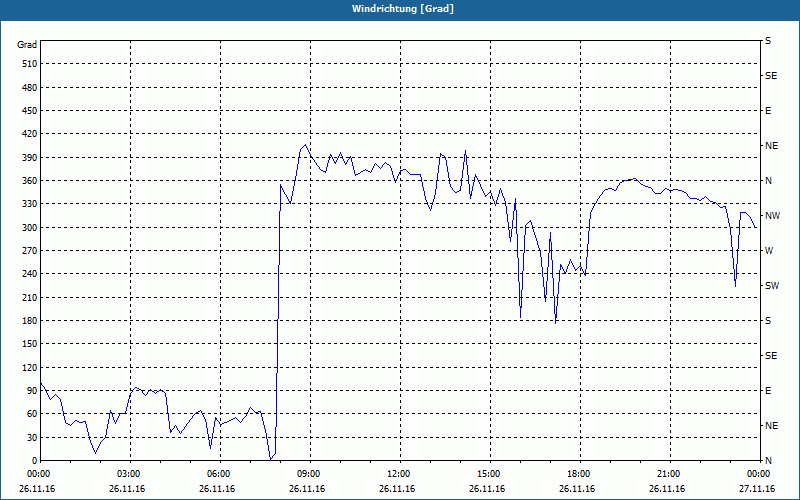The height and width of the screenshot is (500, 800).
Task: Click the 270 y-axis label
Action: tap(30, 251)
